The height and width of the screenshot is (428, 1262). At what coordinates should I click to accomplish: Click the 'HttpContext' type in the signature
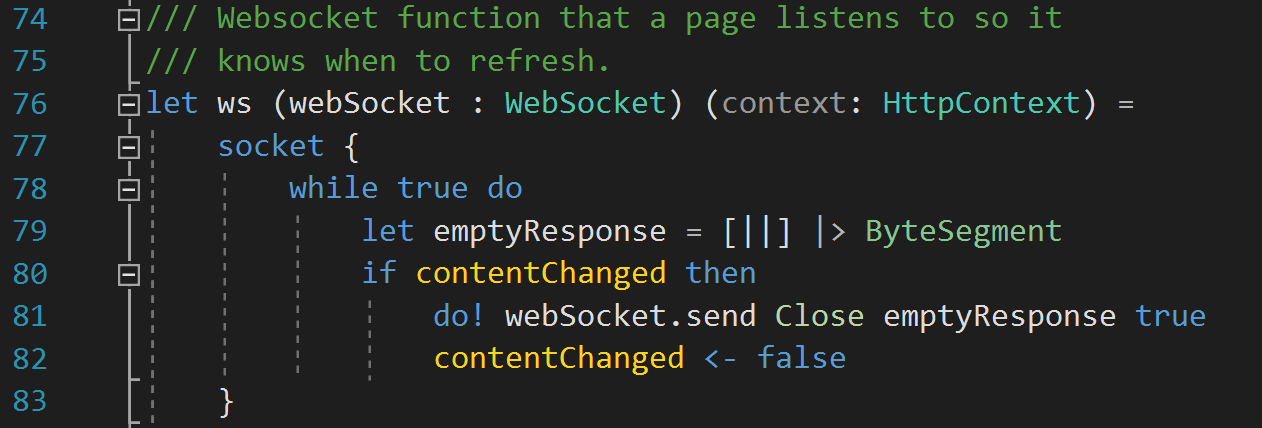981,104
